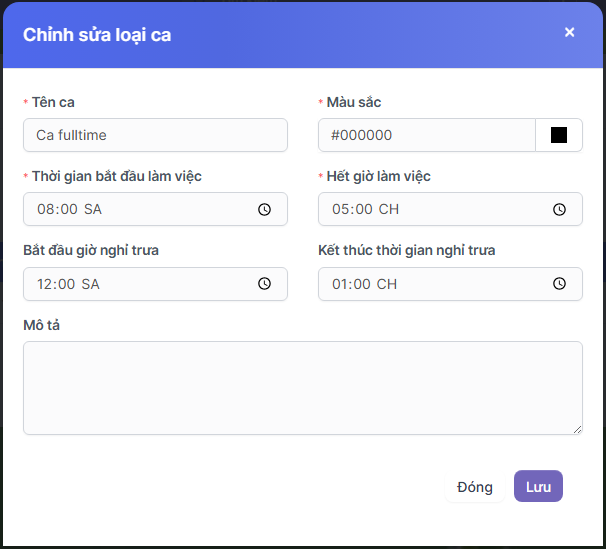Click the 'Đóng' button
606x549 pixels.
pos(475,487)
